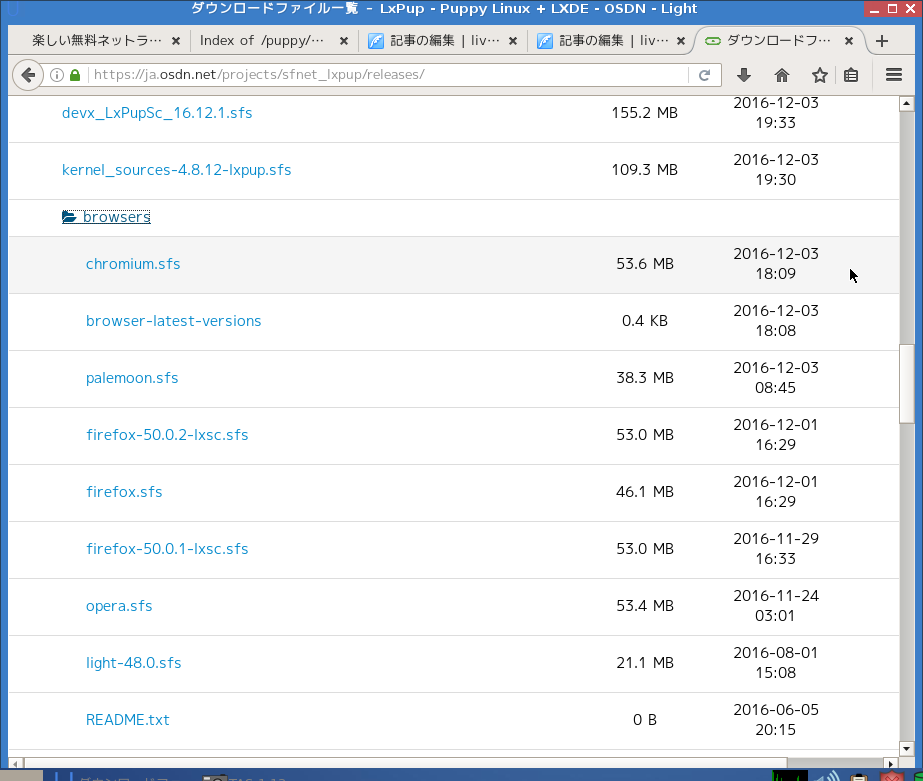Download palemoon.sfs
The height and width of the screenshot is (781, 923).
(x=132, y=378)
